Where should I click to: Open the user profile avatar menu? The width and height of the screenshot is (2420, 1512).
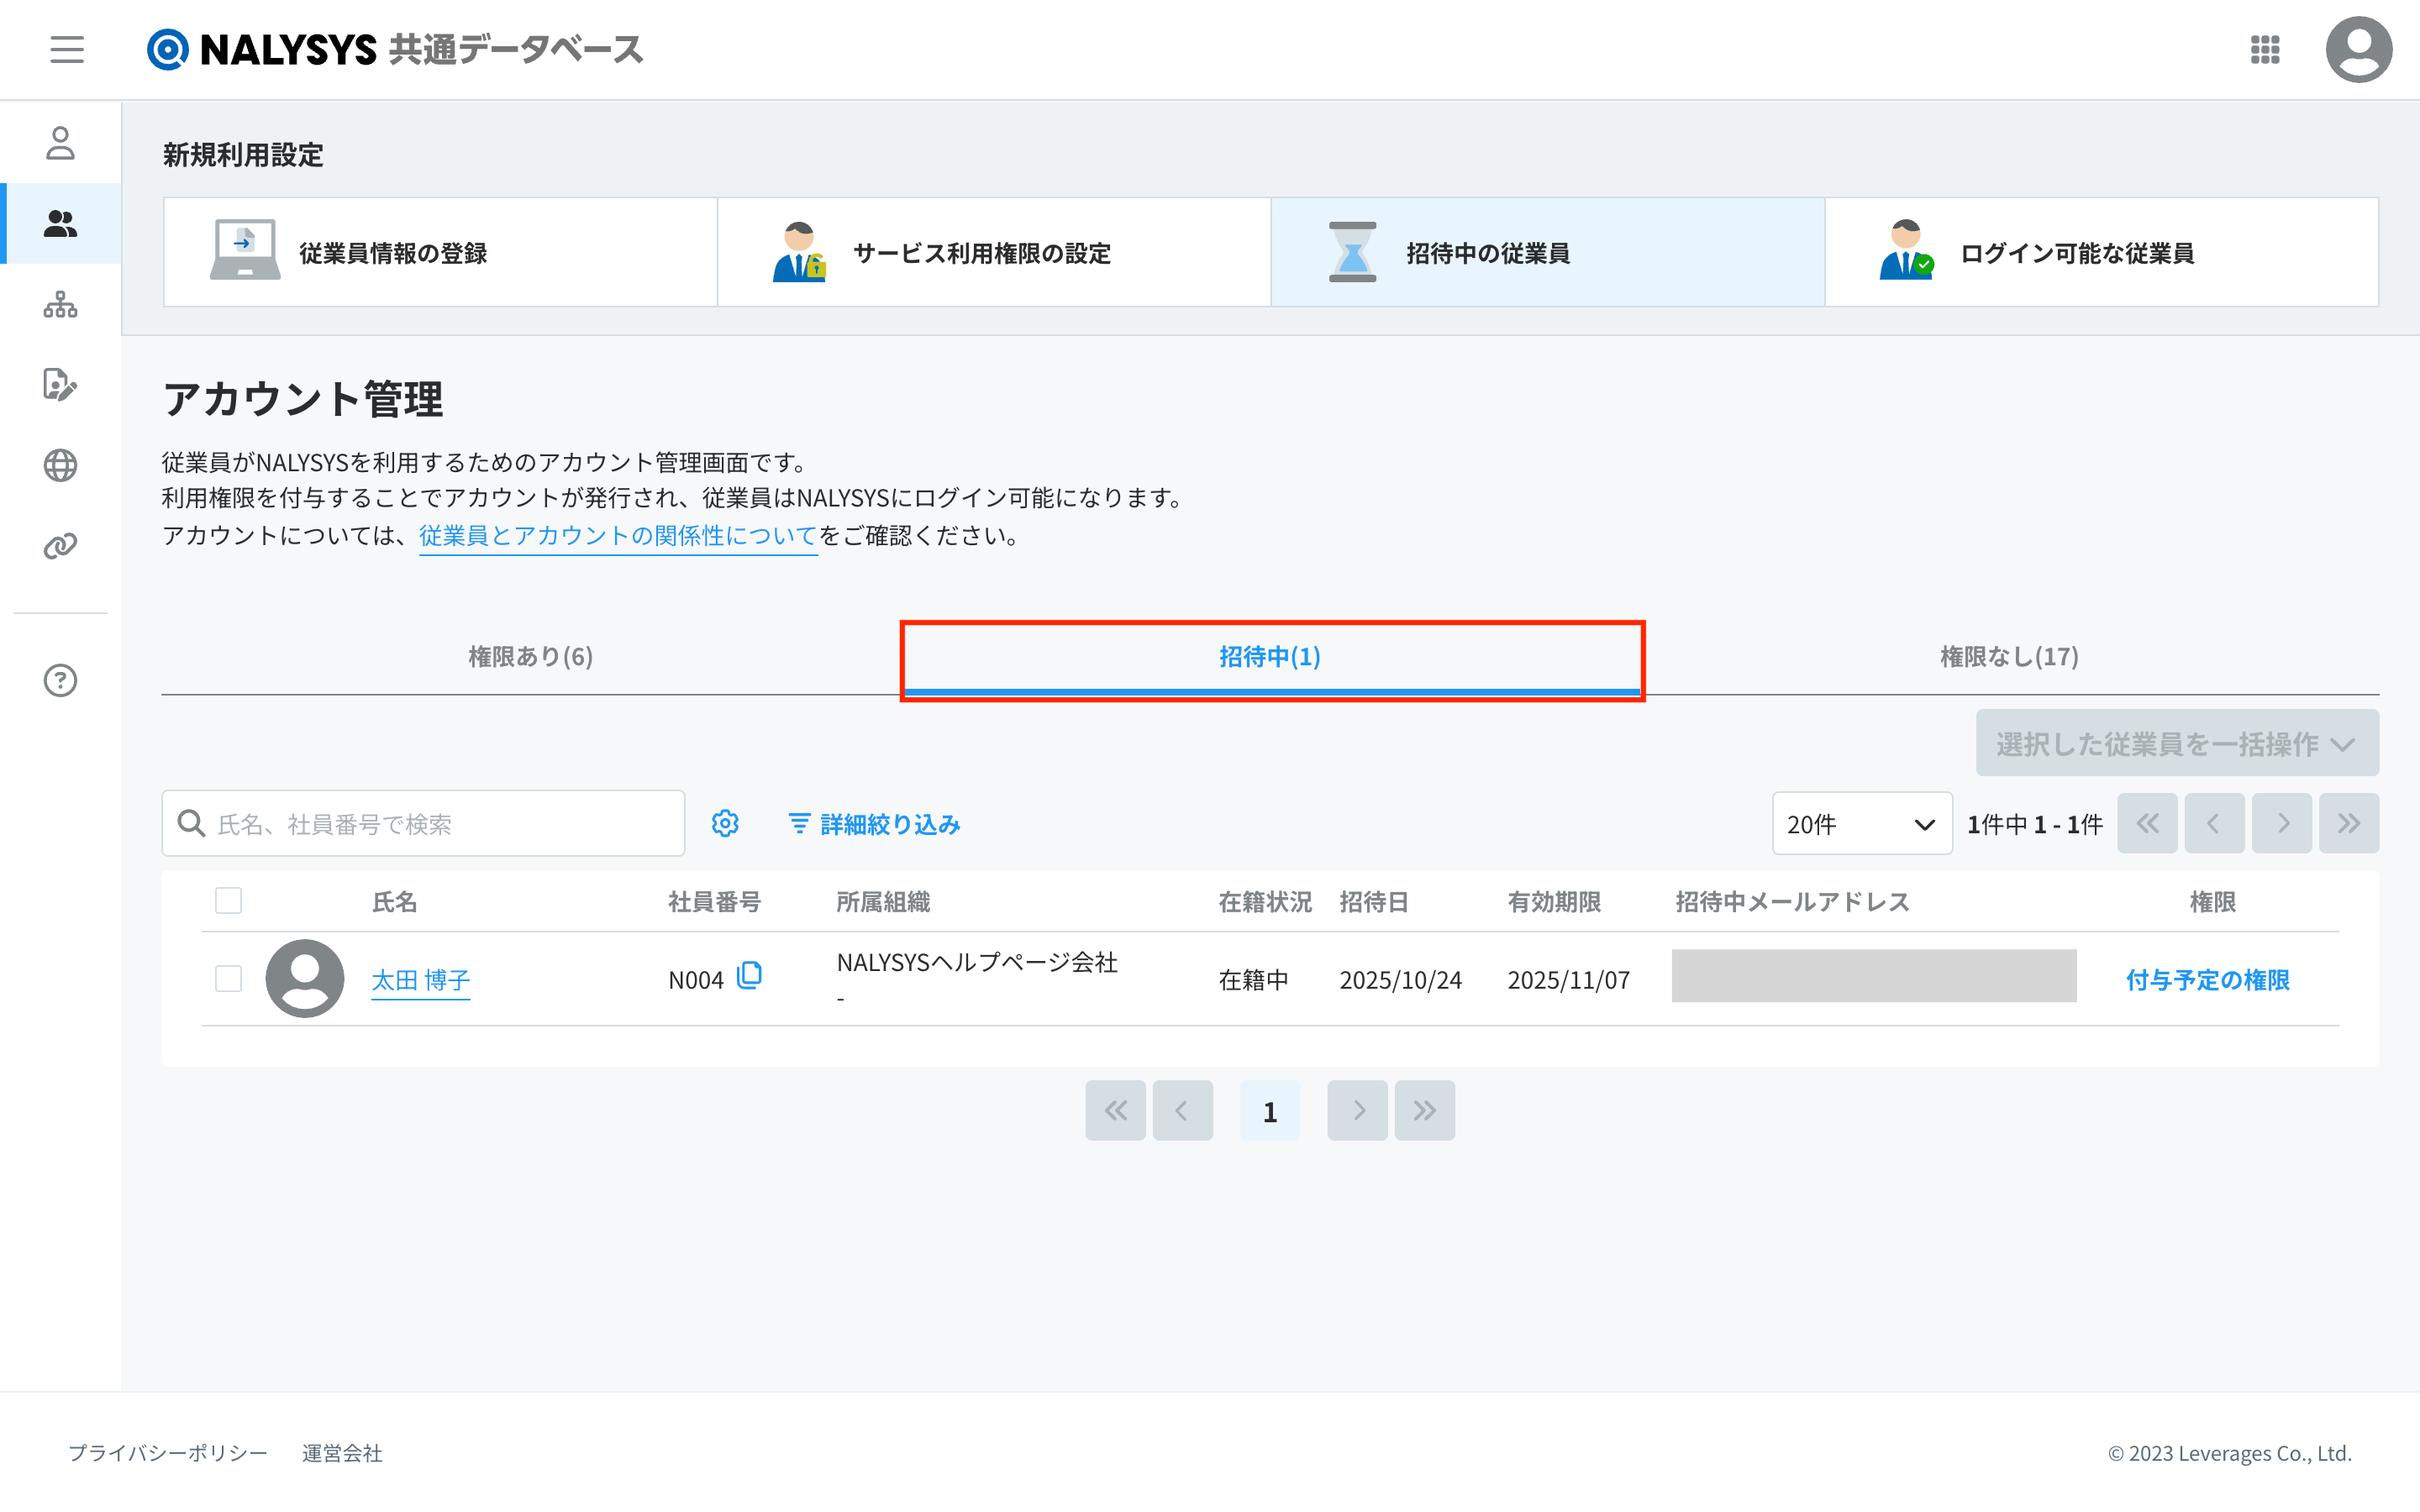click(x=2357, y=49)
